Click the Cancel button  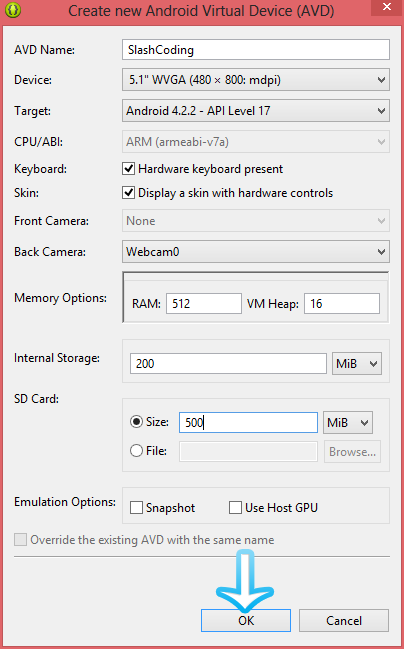tap(344, 620)
